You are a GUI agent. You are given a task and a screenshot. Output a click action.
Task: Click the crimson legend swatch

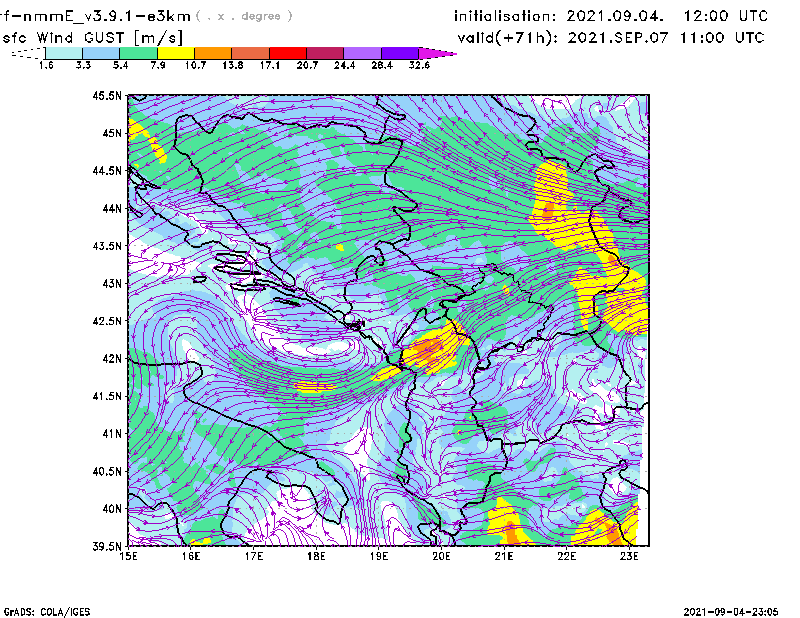tap(326, 53)
